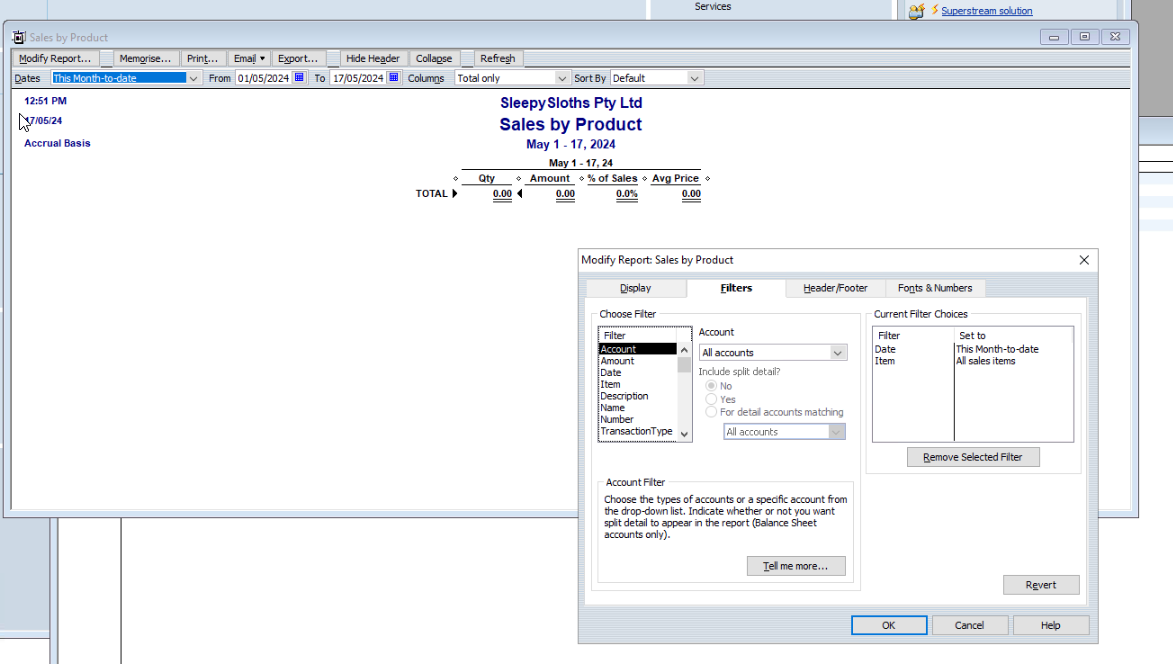Close the Sales by Product window

click(1115, 37)
